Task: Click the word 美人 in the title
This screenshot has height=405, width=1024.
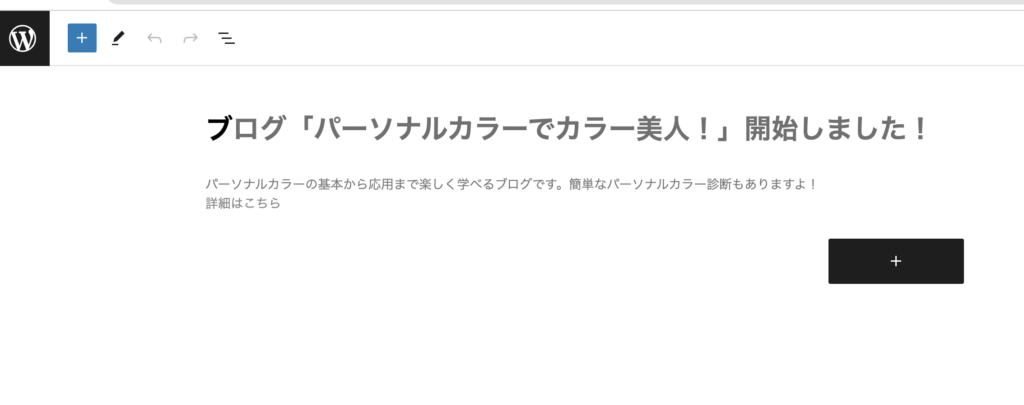Action: coord(662,129)
